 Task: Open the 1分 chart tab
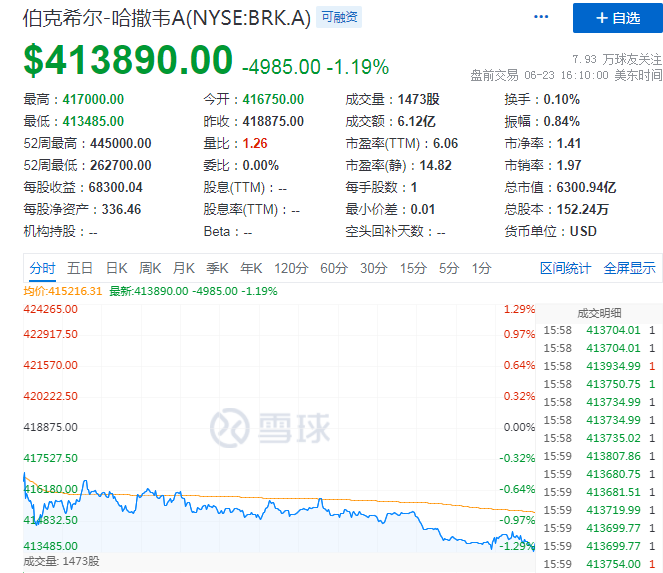coord(482,268)
